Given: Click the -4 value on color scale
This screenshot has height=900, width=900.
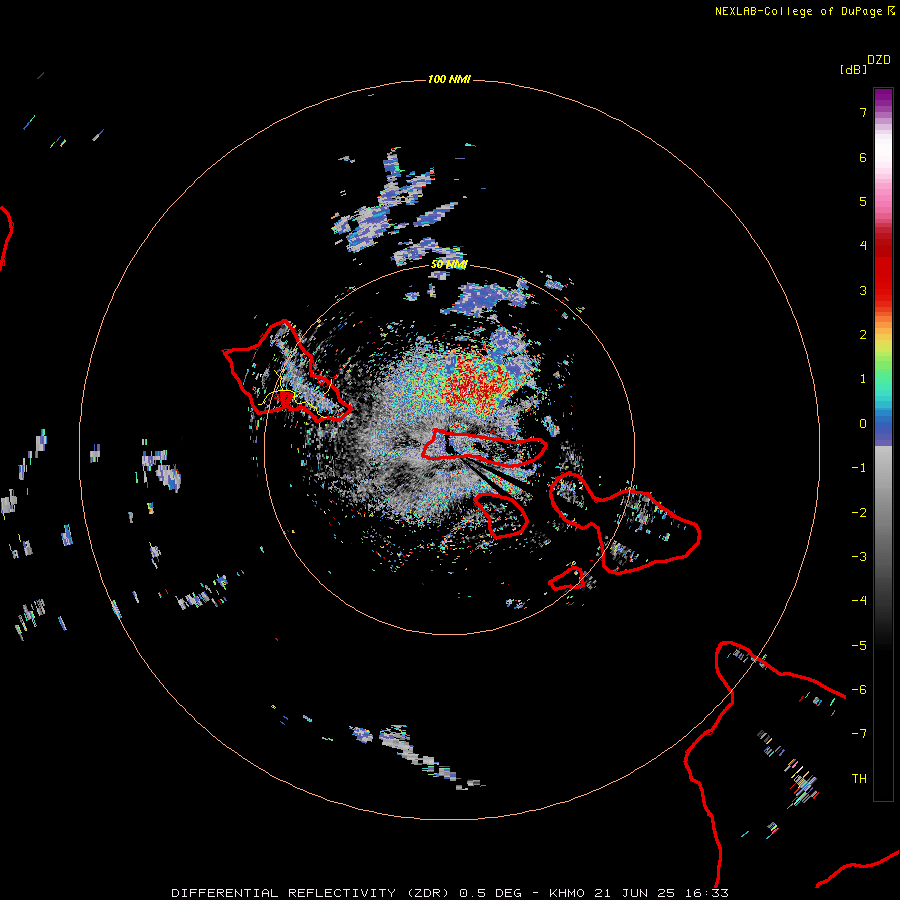Looking at the screenshot, I should tap(859, 601).
